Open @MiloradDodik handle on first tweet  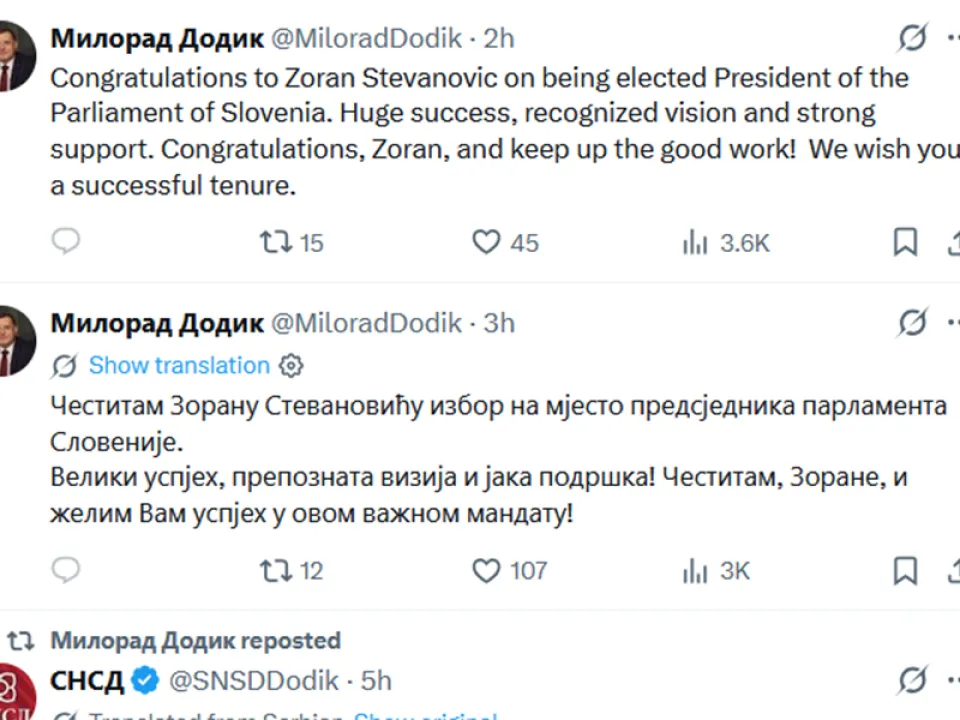click(367, 38)
